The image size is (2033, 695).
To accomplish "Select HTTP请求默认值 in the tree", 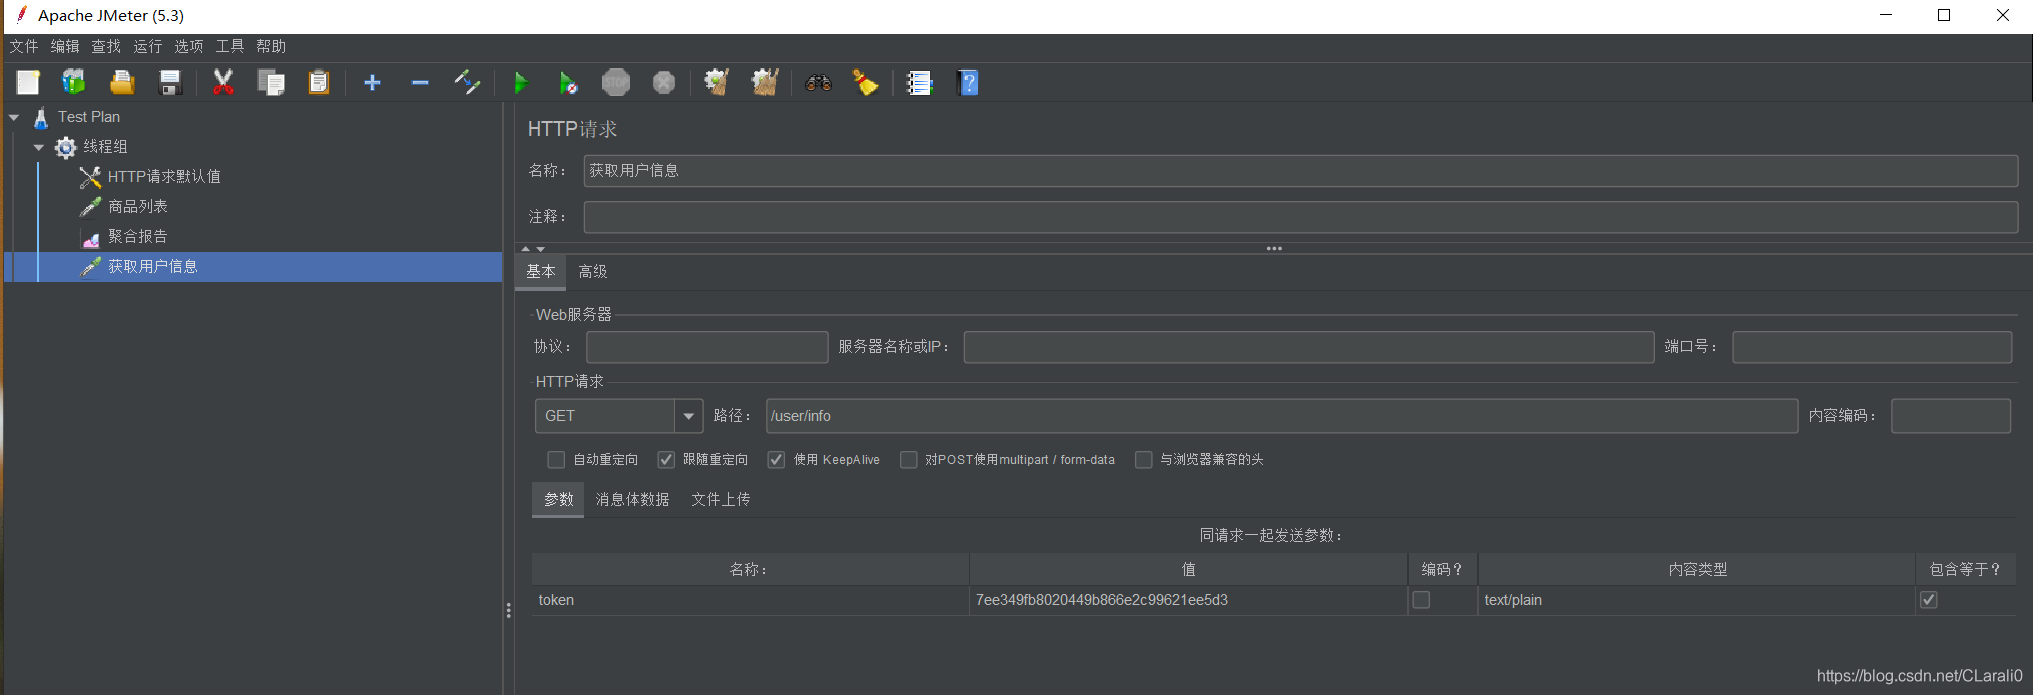I will coord(164,177).
